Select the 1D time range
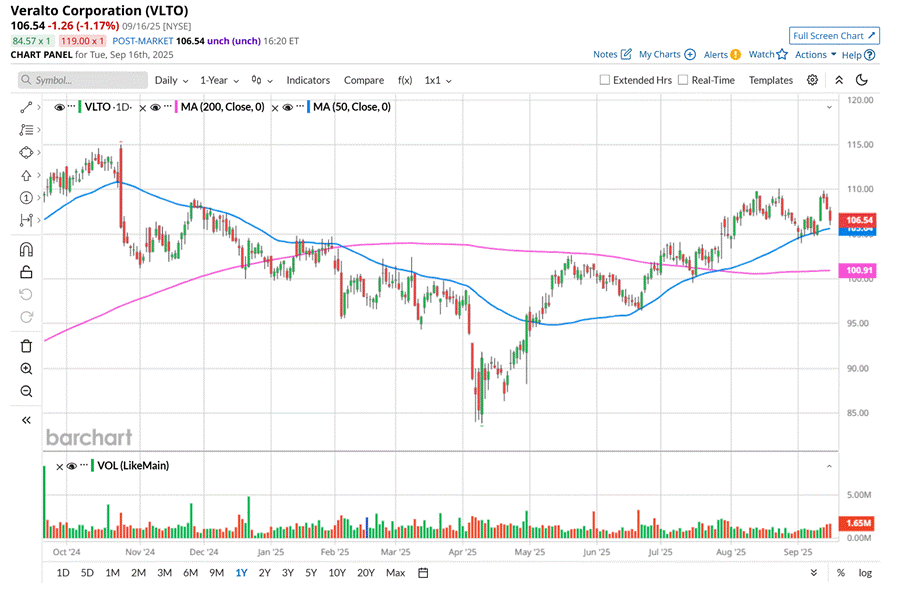 pyautogui.click(x=63, y=573)
